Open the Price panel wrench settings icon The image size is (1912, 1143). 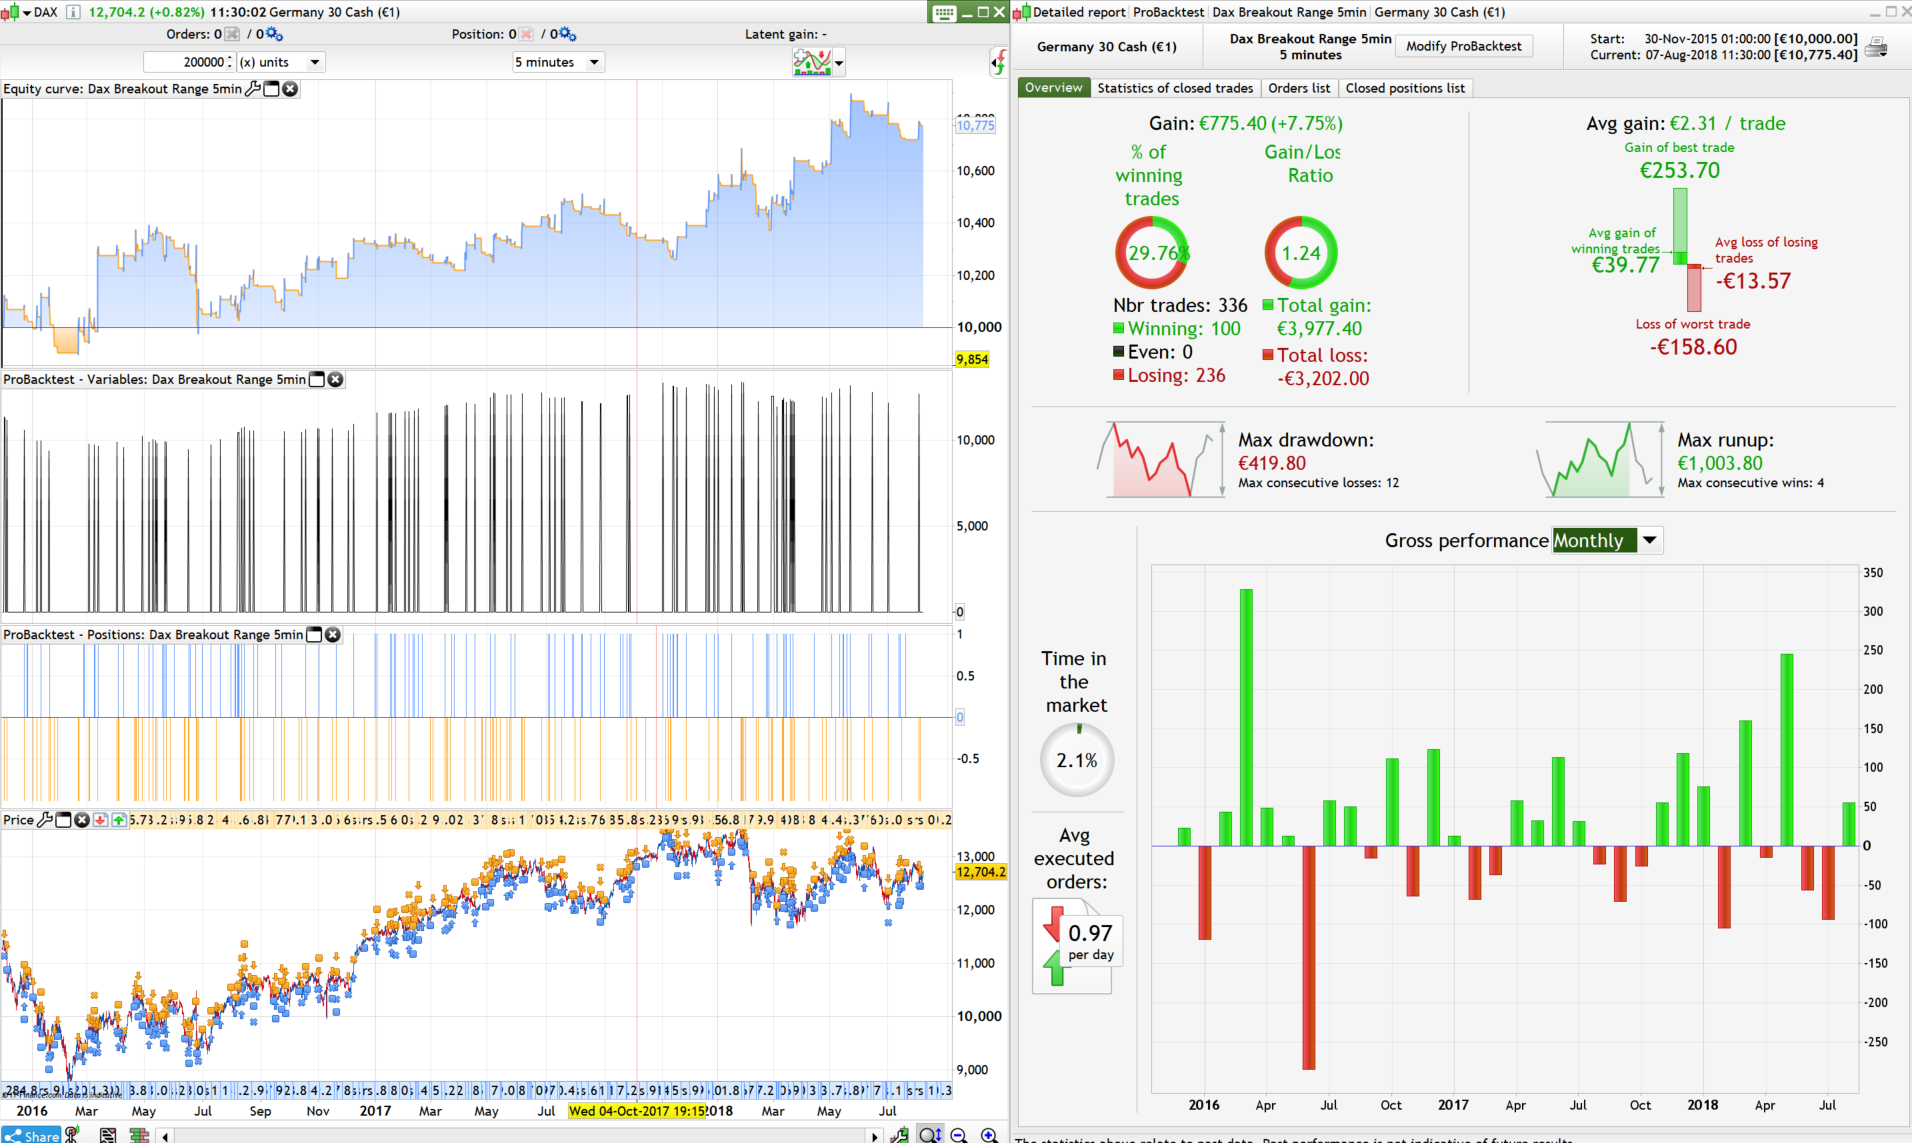[46, 820]
